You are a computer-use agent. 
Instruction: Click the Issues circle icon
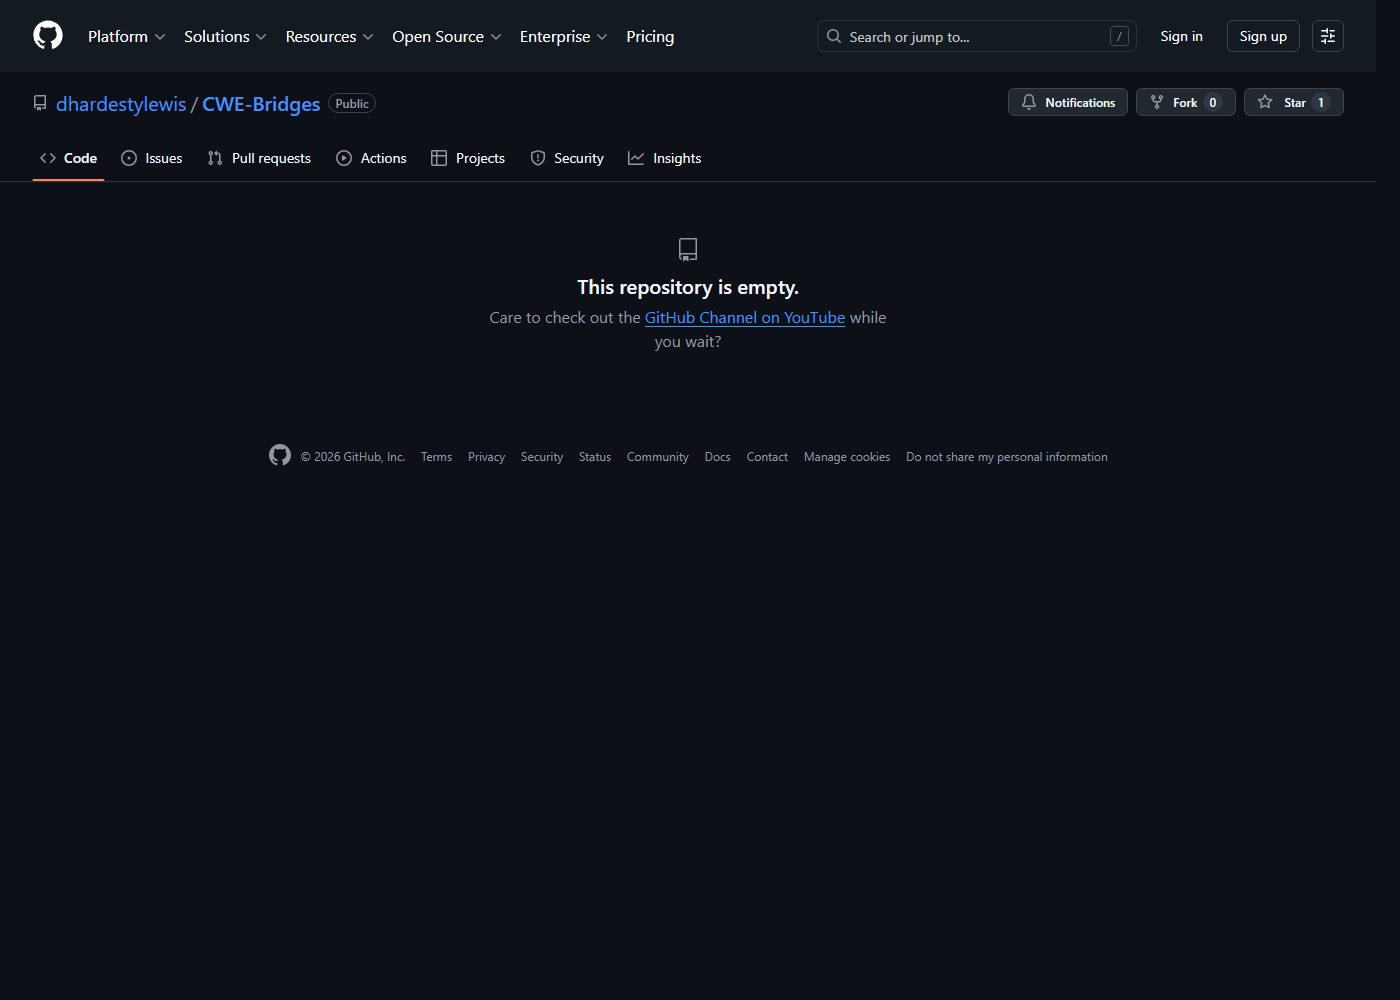[128, 157]
